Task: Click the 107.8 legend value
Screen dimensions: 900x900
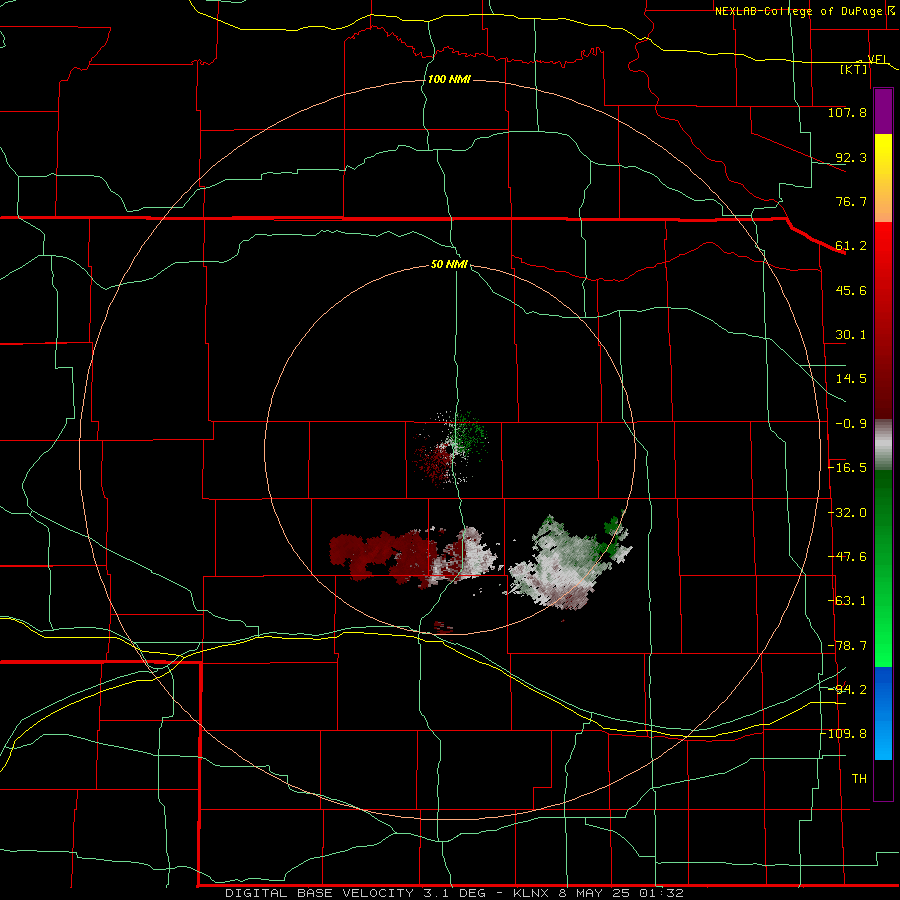Action: [x=847, y=112]
